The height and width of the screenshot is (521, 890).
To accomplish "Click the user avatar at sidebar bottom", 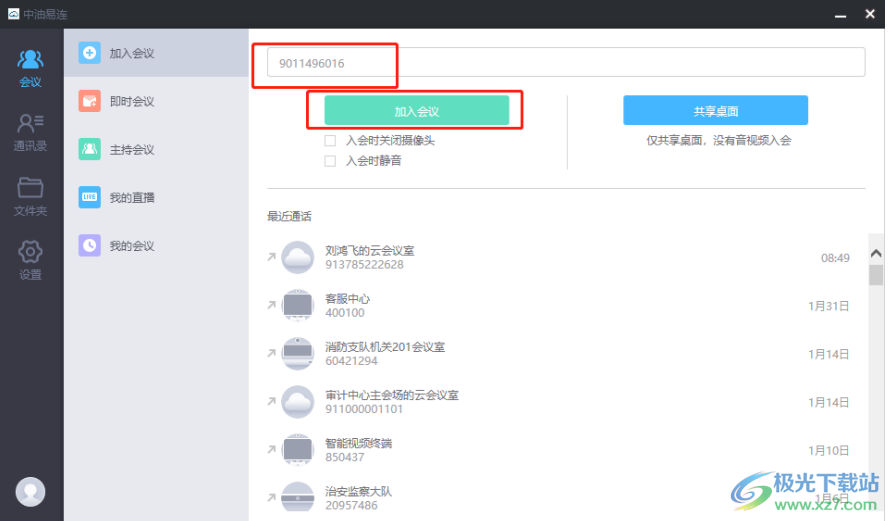I will [x=31, y=491].
